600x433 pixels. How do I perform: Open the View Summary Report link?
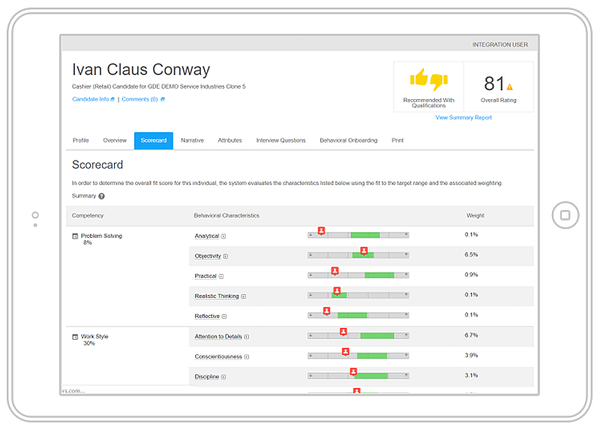click(x=463, y=117)
